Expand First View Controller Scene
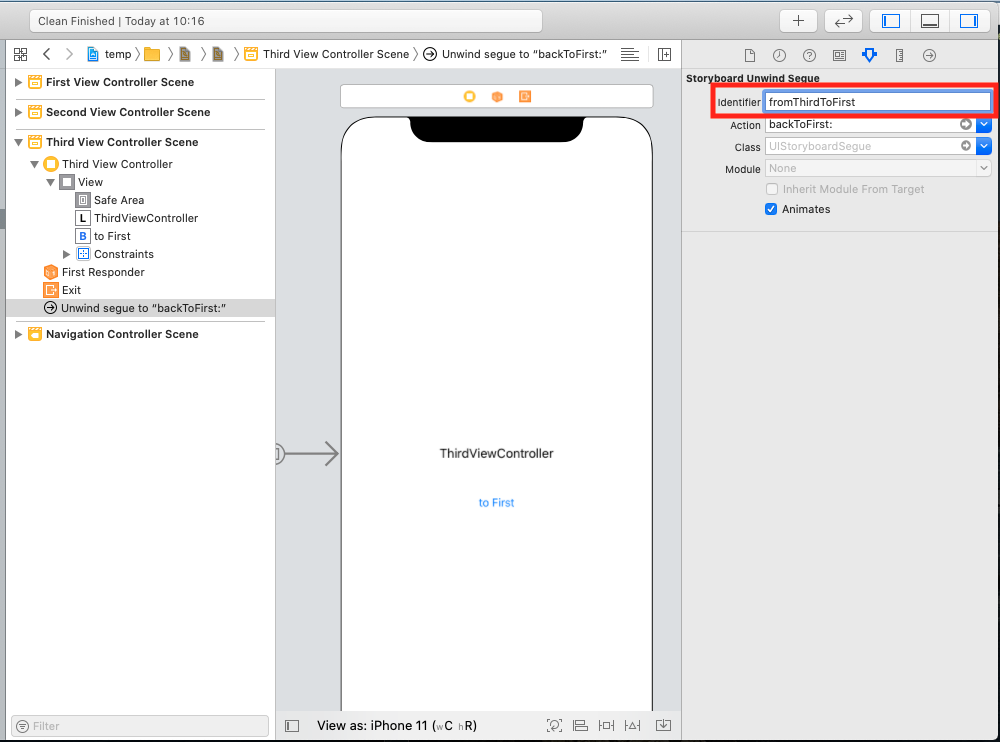 pyautogui.click(x=18, y=82)
